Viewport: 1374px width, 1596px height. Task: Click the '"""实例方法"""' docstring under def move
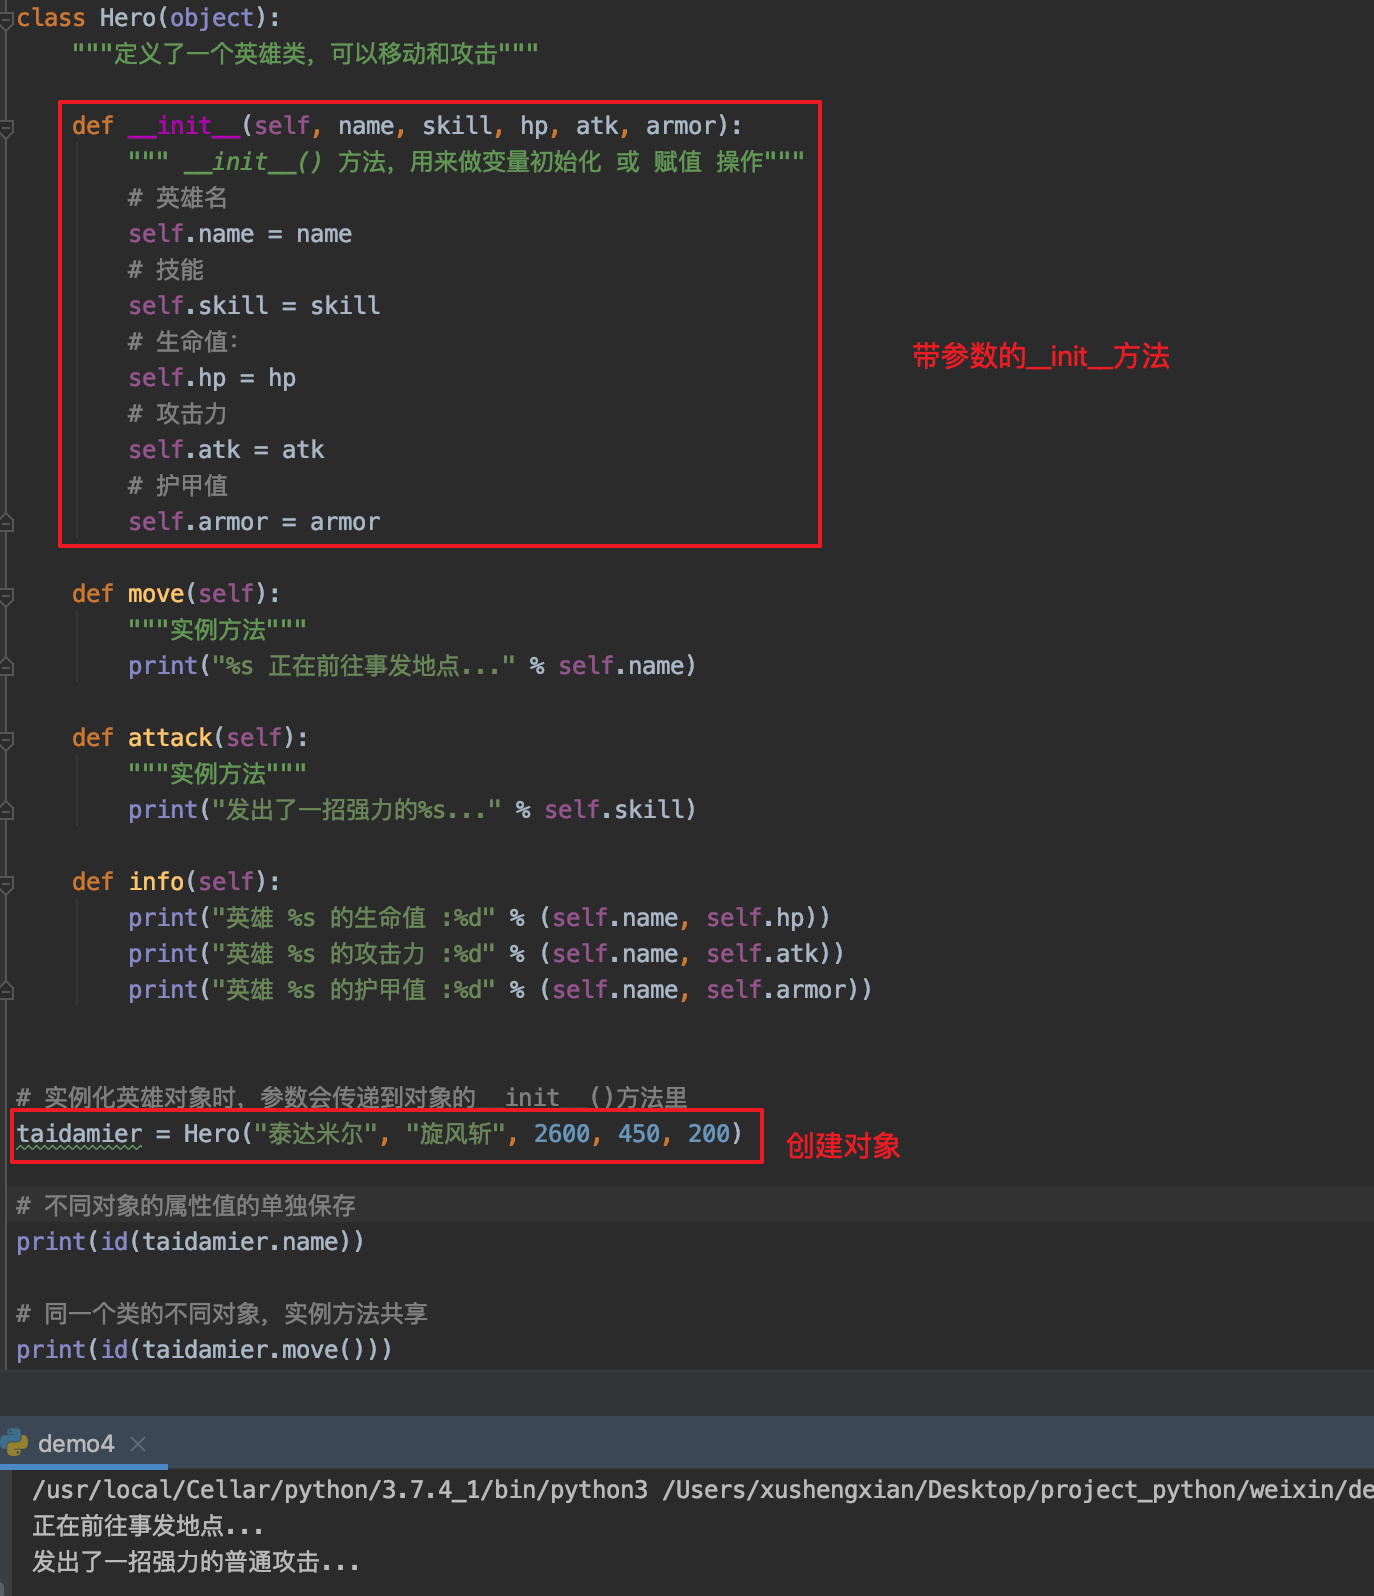pos(217,630)
